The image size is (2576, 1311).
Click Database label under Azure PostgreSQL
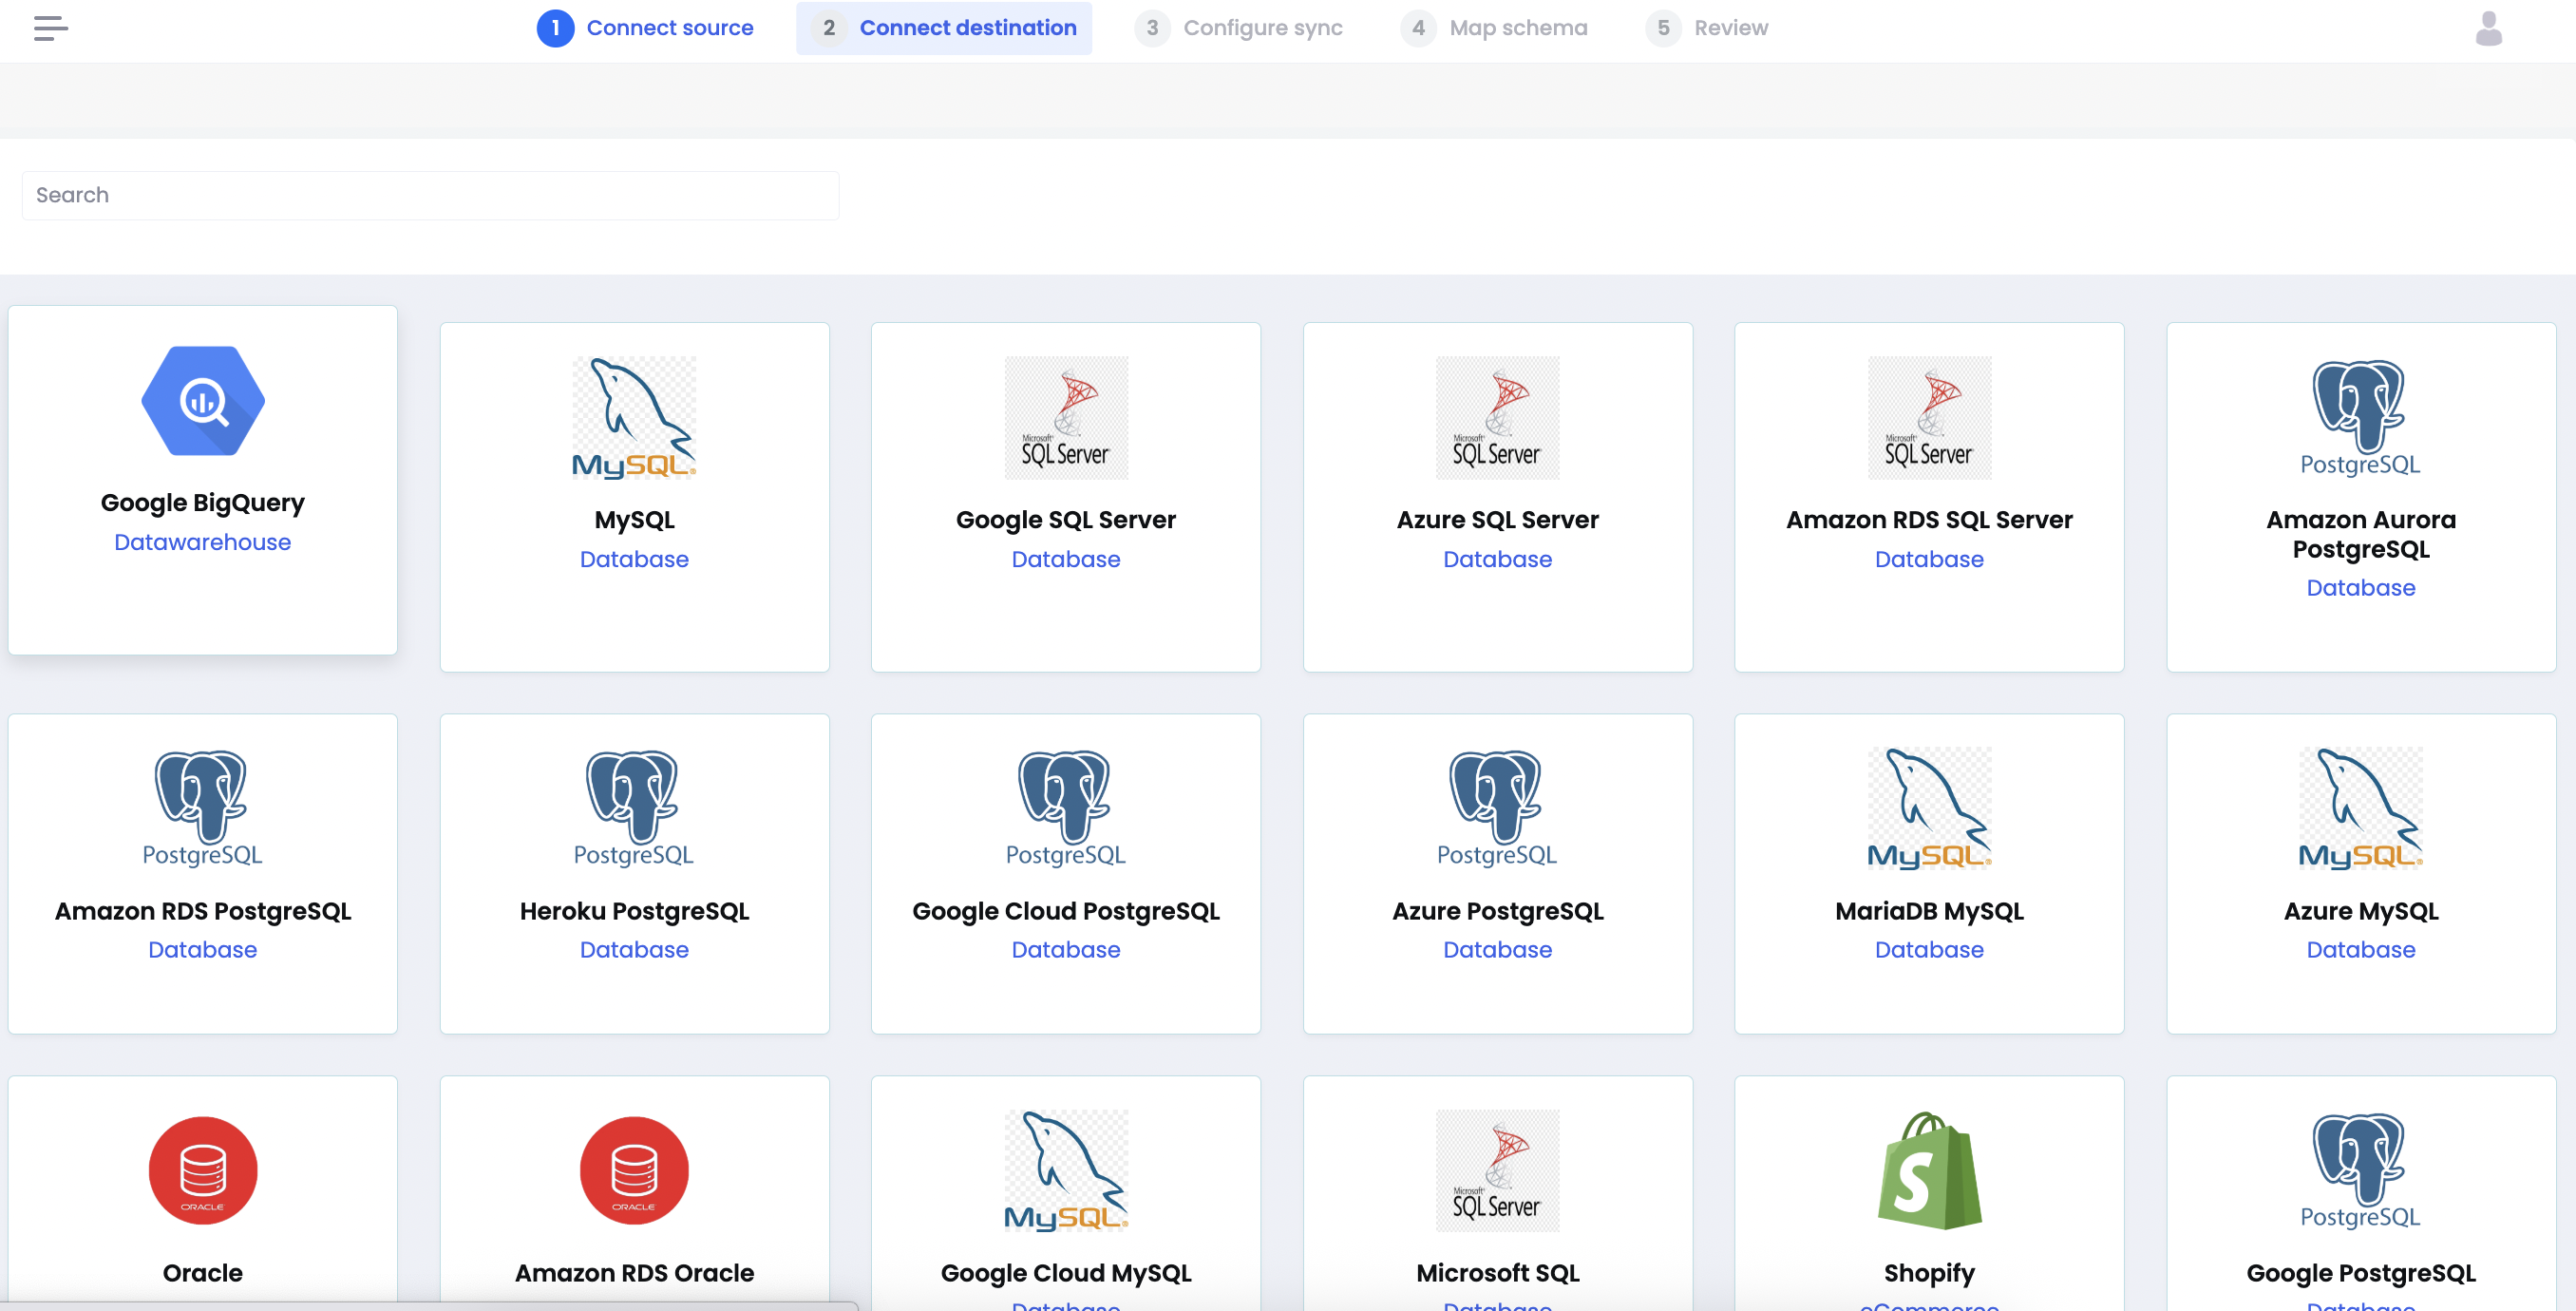[1497, 950]
